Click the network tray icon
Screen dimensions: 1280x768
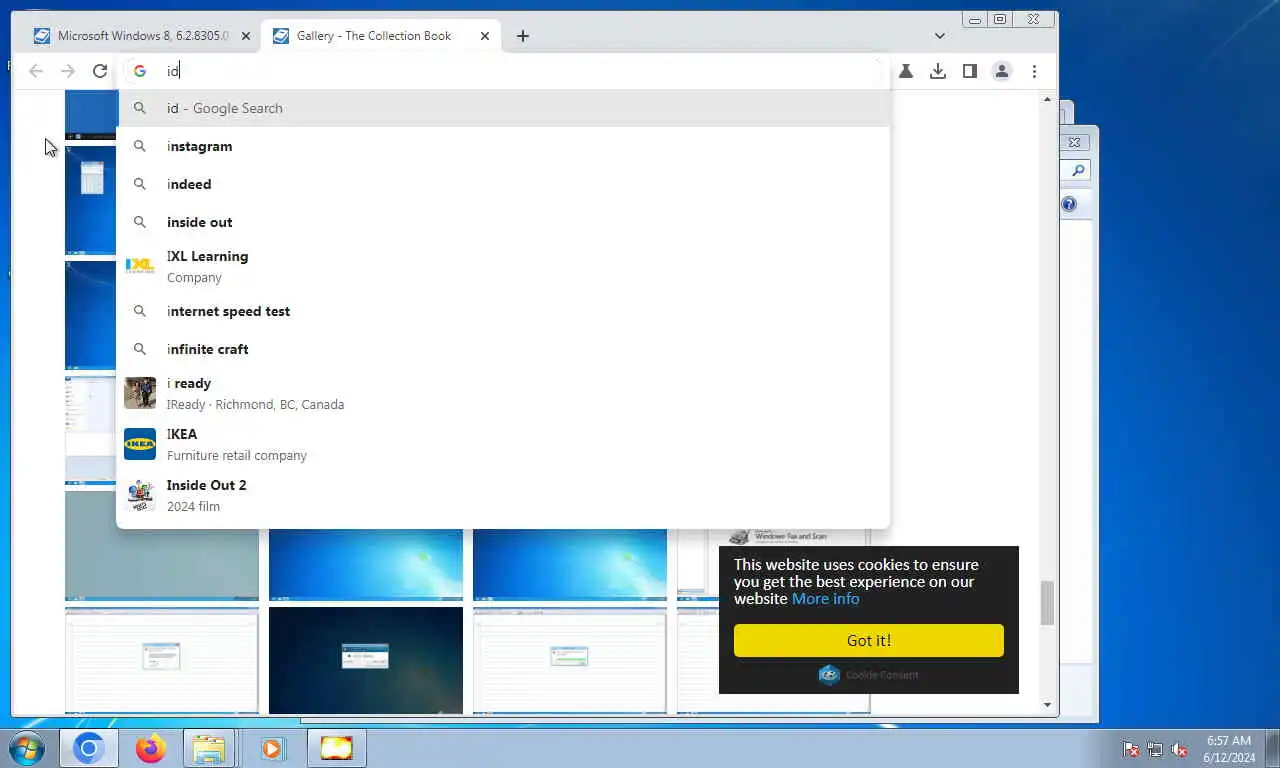coord(1155,749)
